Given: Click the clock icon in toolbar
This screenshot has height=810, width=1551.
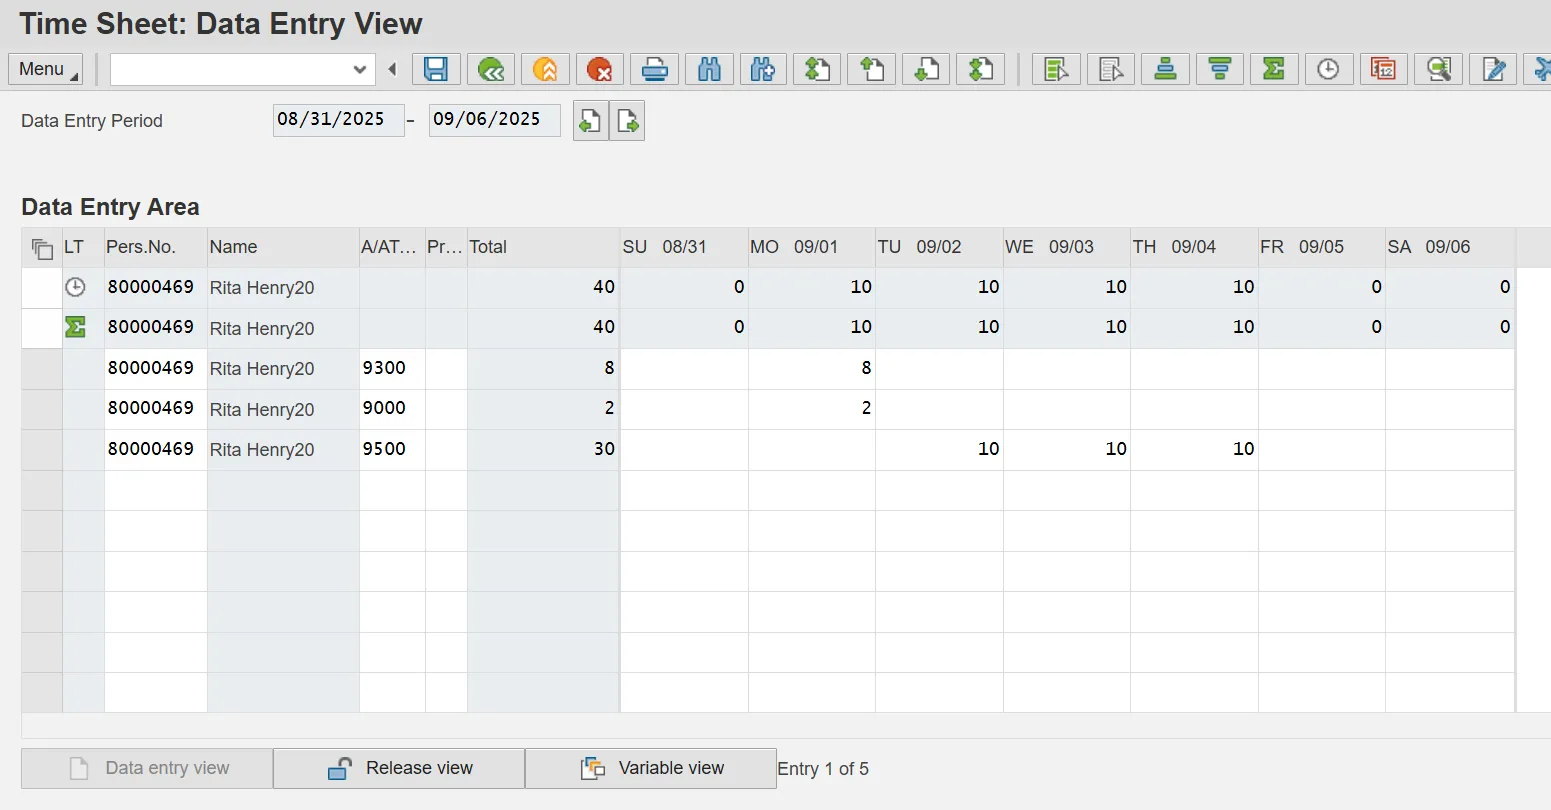Looking at the screenshot, I should point(1328,69).
